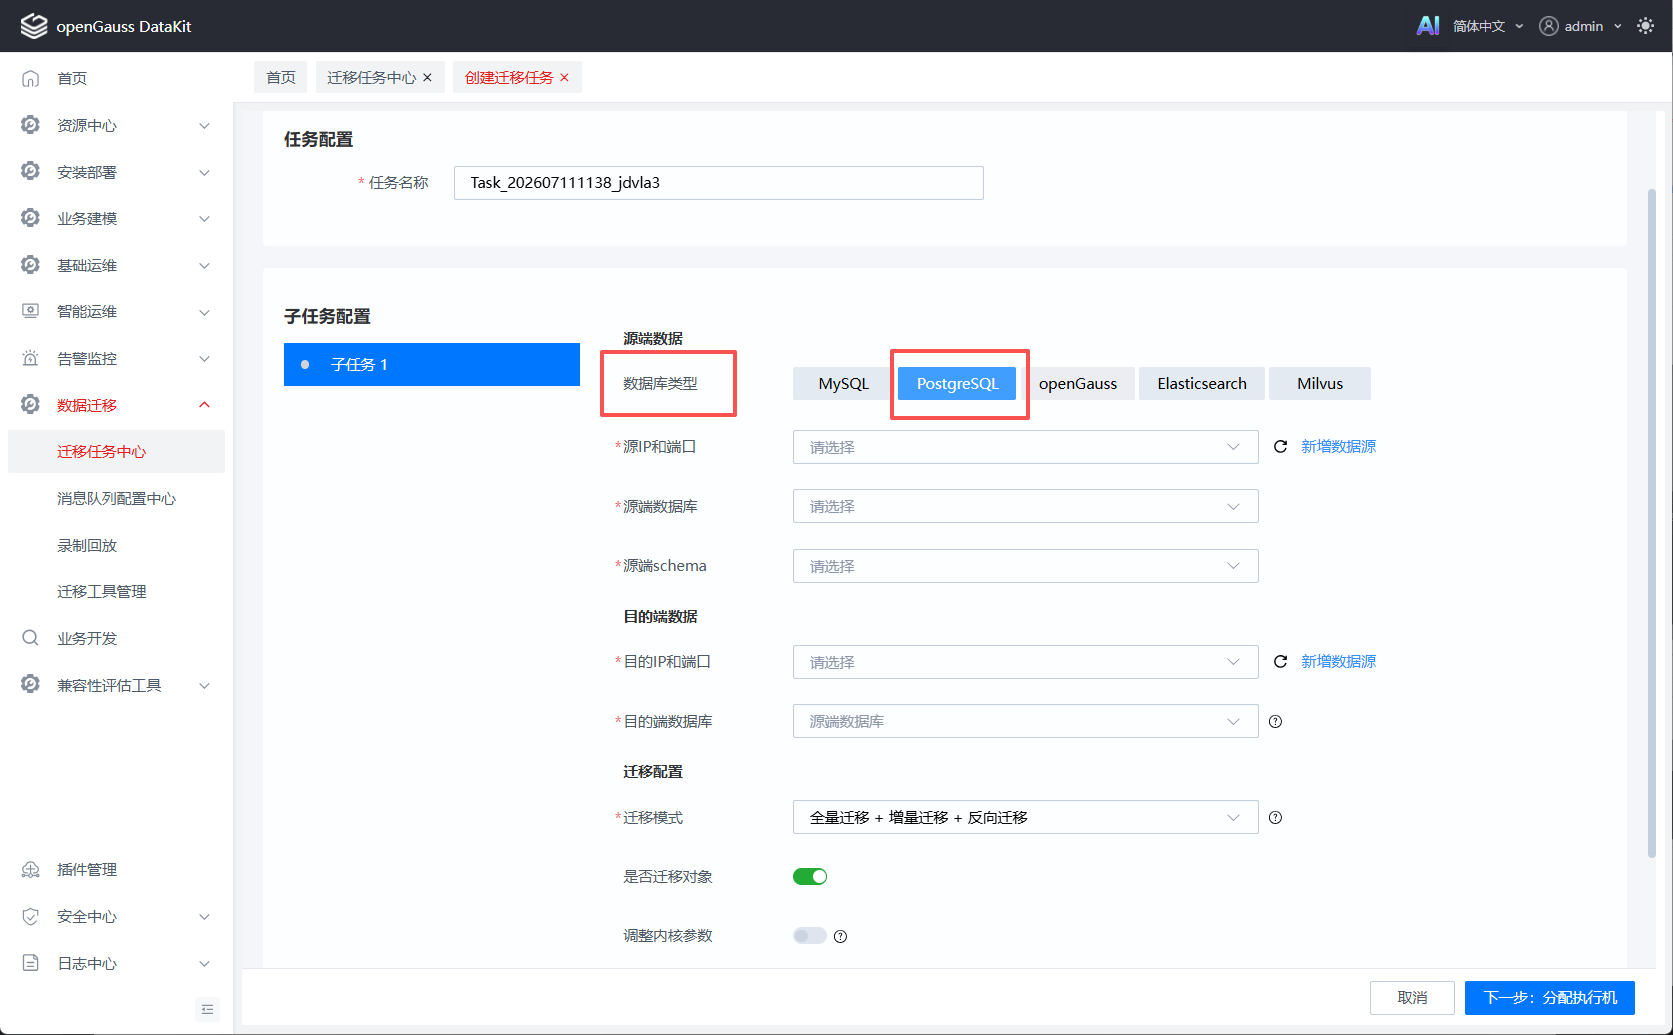The width and height of the screenshot is (1673, 1035).
Task: Open 消息队列配置中心 in sidebar
Action: (116, 498)
